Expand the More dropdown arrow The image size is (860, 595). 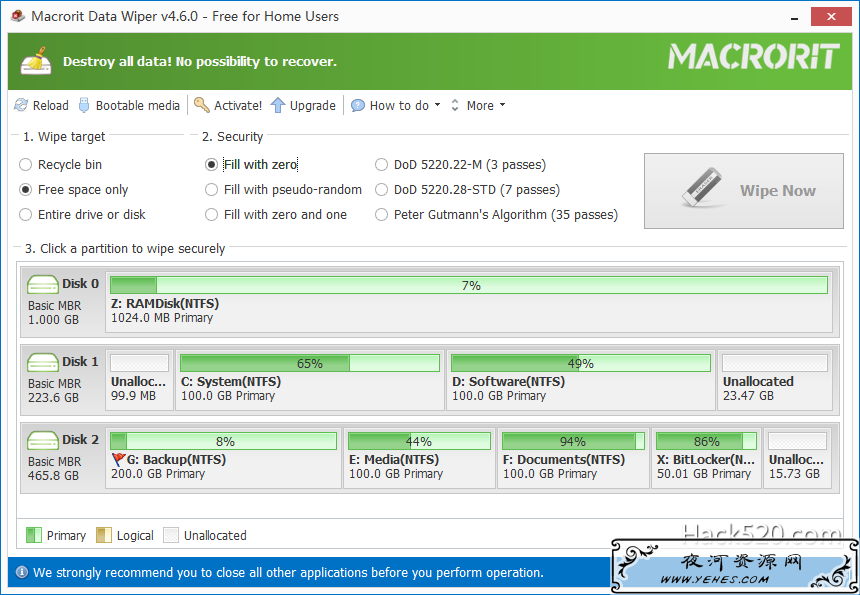coord(502,105)
